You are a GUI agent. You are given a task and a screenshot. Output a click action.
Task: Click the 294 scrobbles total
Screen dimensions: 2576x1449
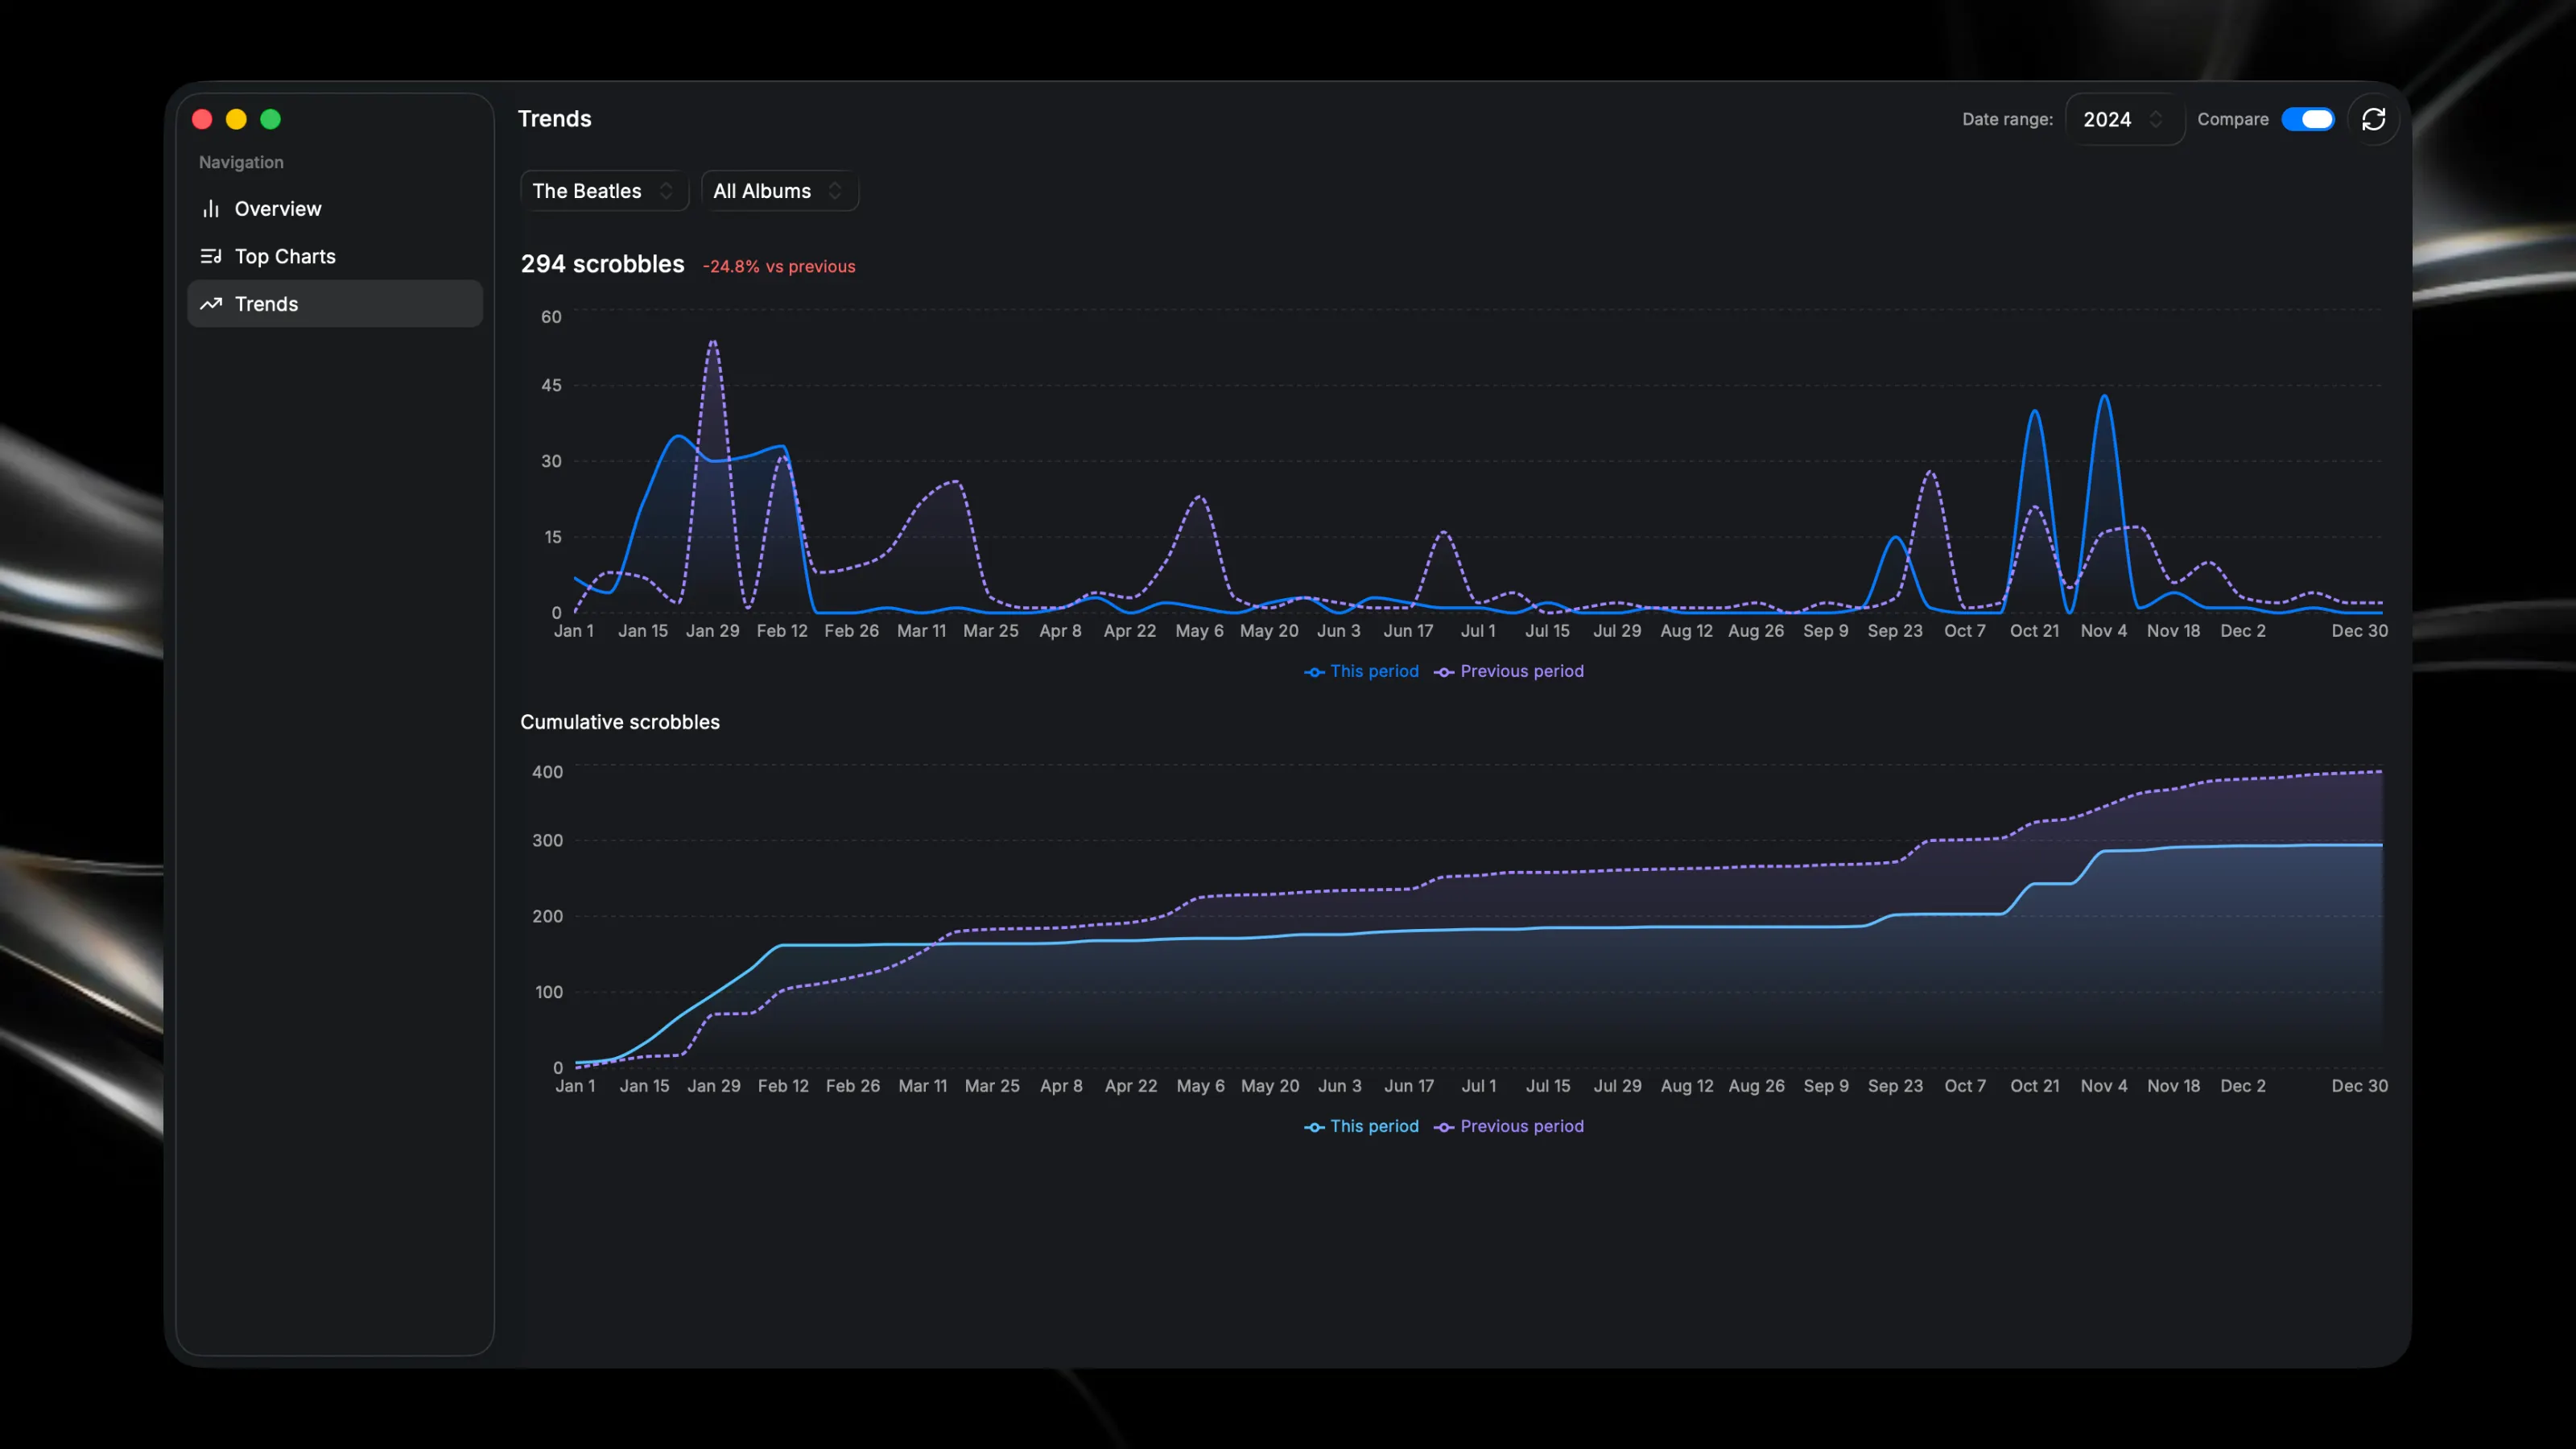602,264
